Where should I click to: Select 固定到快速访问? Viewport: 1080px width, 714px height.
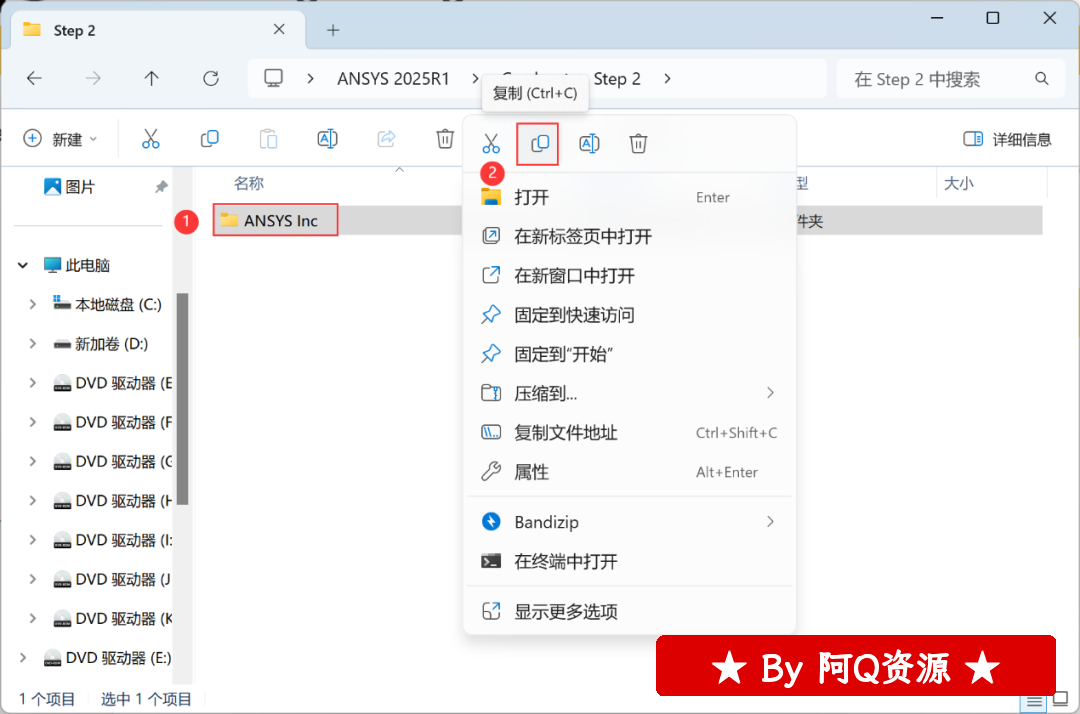point(630,315)
